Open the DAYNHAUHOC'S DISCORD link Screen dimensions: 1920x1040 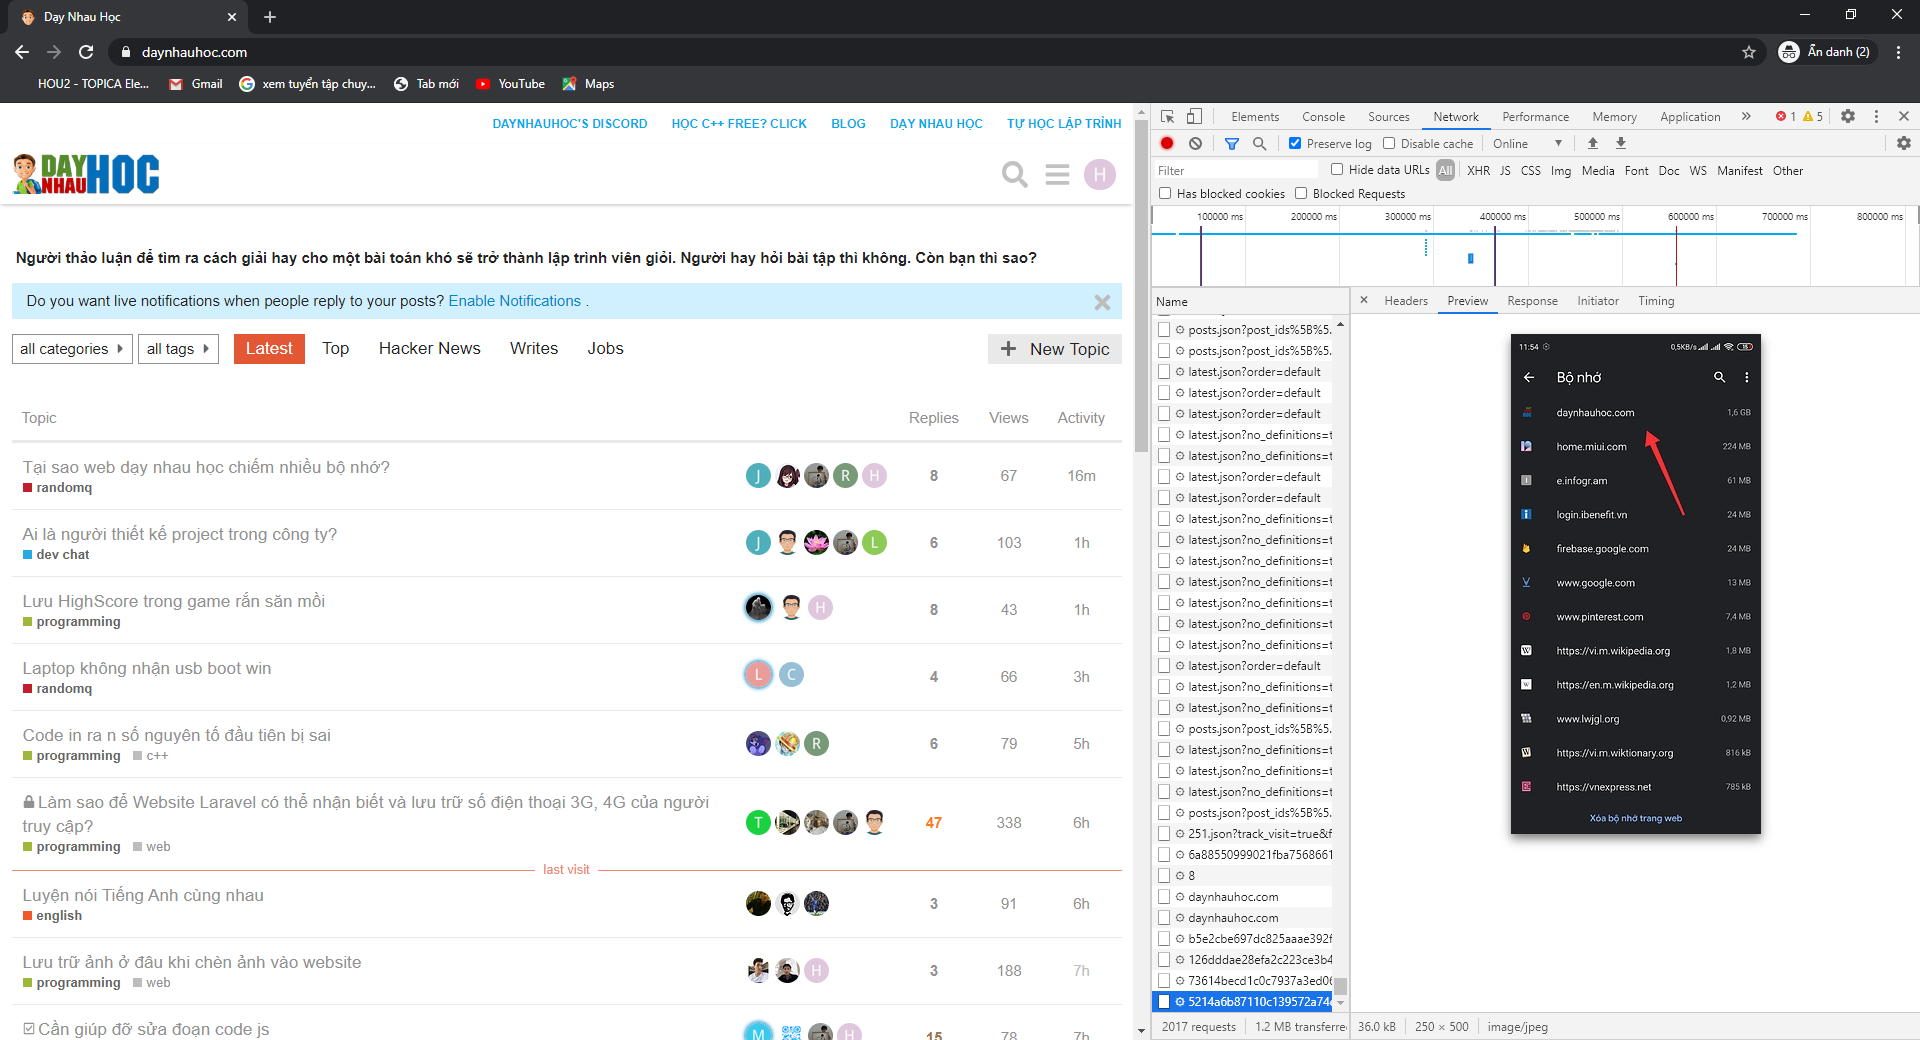click(x=570, y=123)
